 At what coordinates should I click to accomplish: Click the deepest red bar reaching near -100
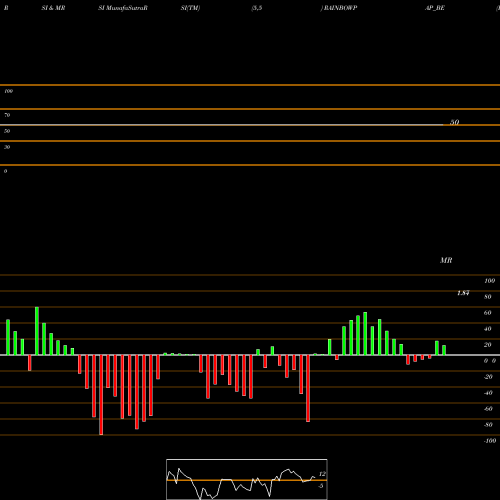pyautogui.click(x=101, y=395)
